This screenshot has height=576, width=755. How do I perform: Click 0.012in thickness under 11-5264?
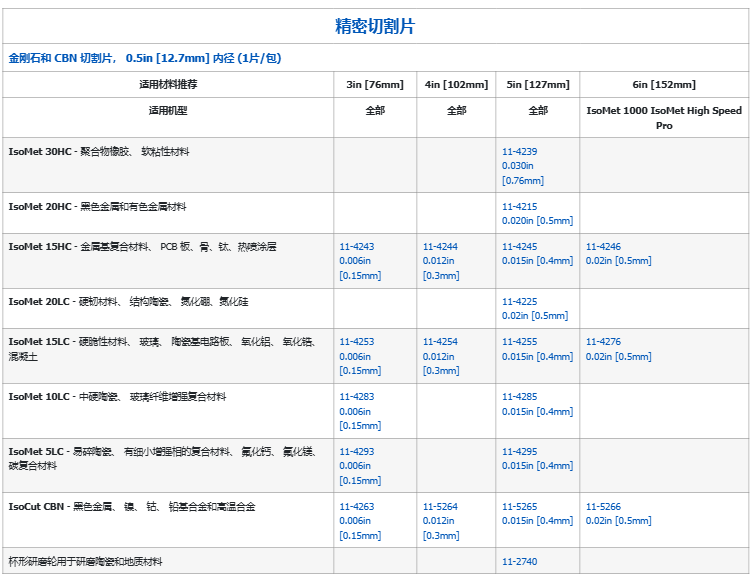click(439, 521)
